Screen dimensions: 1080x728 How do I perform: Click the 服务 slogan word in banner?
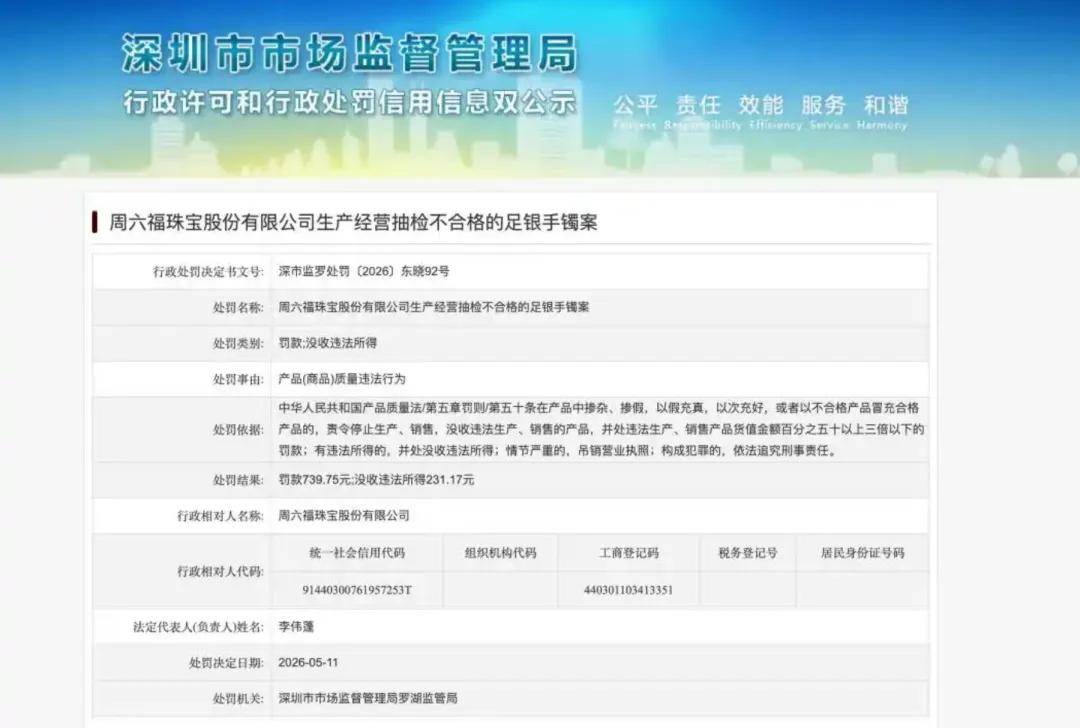click(x=823, y=105)
